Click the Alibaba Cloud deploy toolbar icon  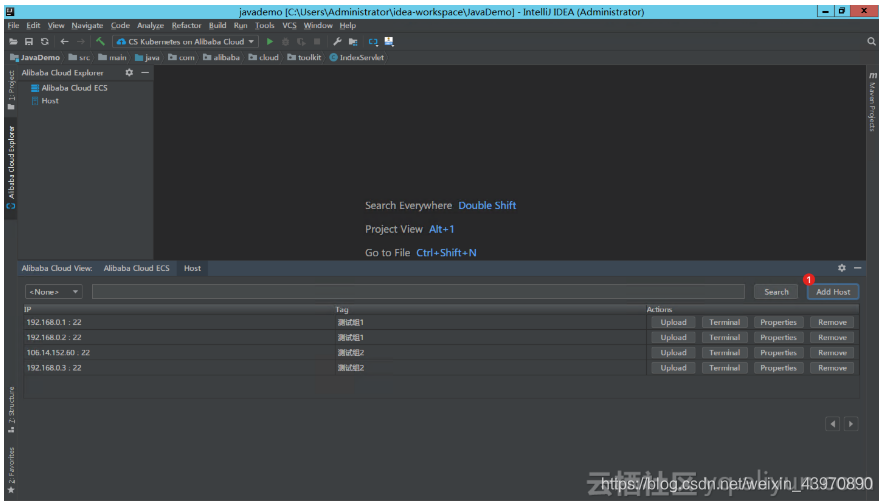(389, 42)
